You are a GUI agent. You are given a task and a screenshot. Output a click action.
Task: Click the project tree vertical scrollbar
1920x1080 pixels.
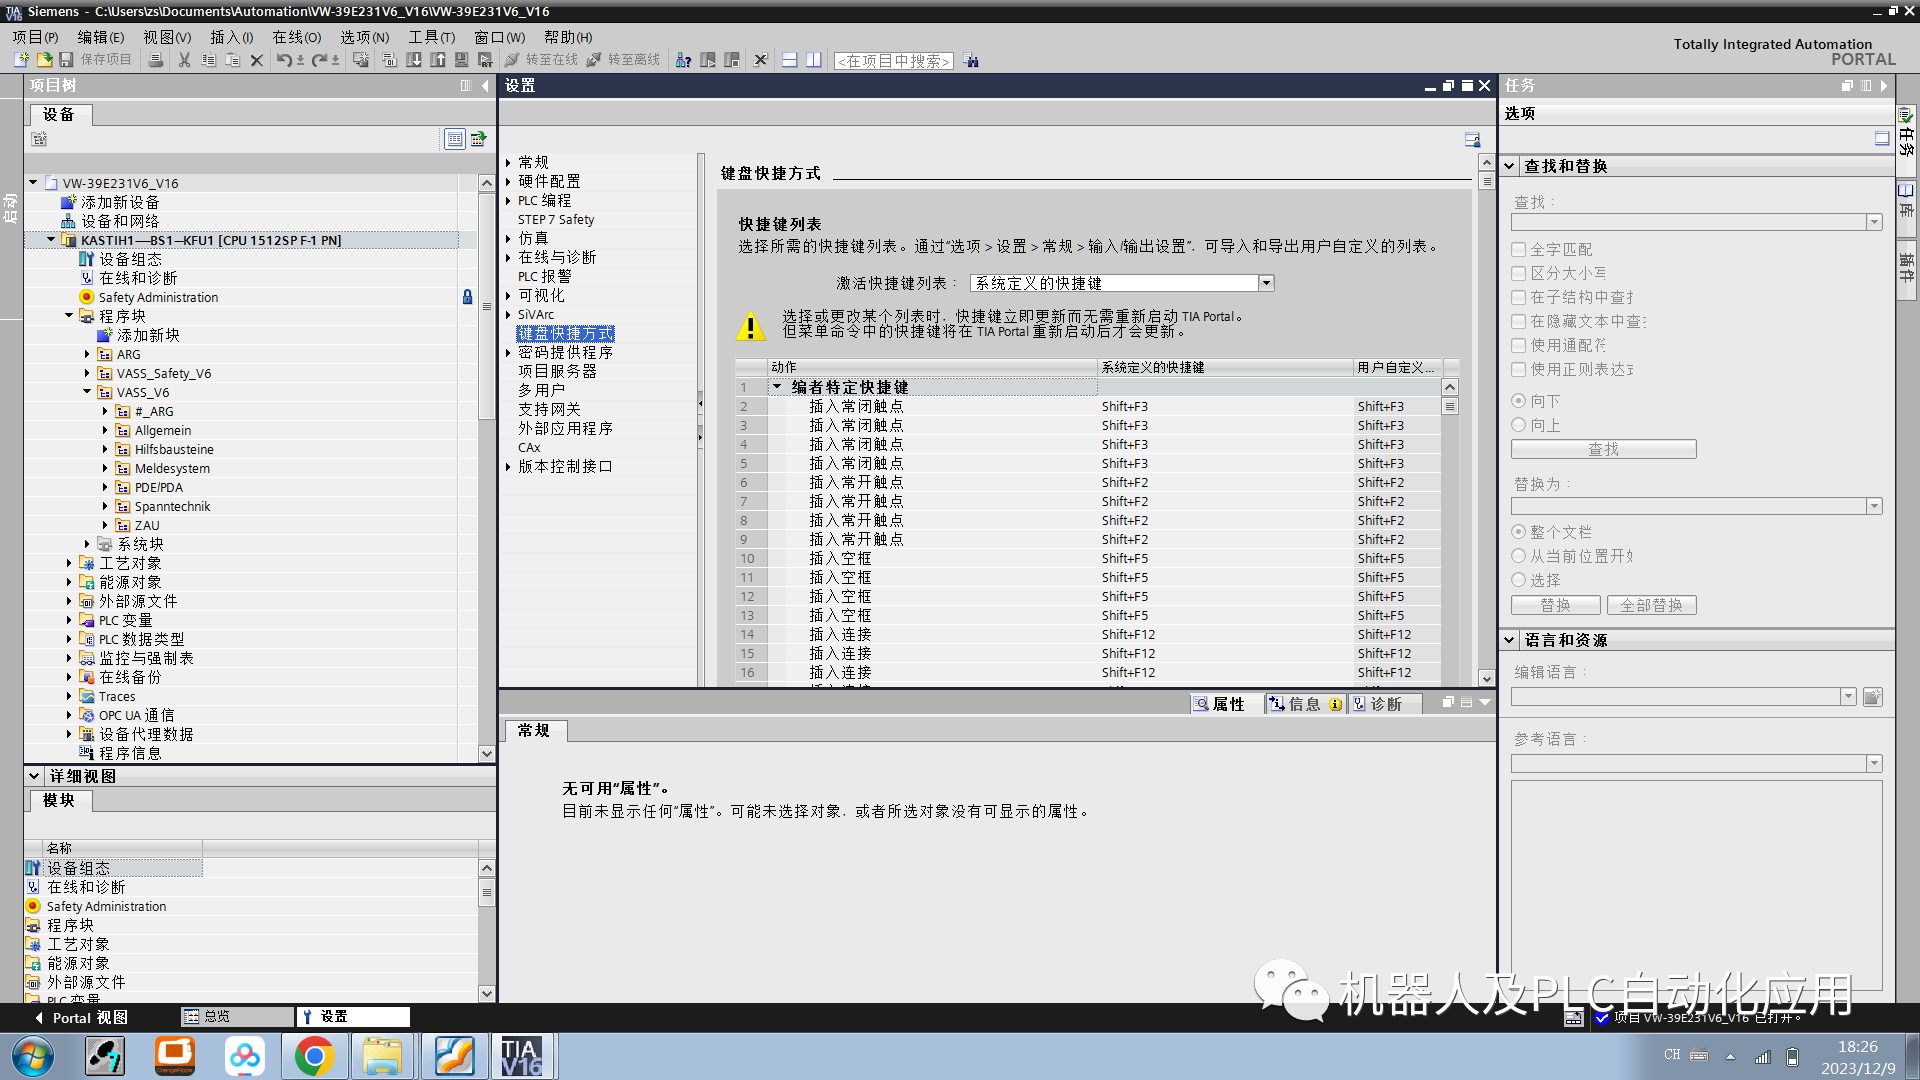[487, 468]
